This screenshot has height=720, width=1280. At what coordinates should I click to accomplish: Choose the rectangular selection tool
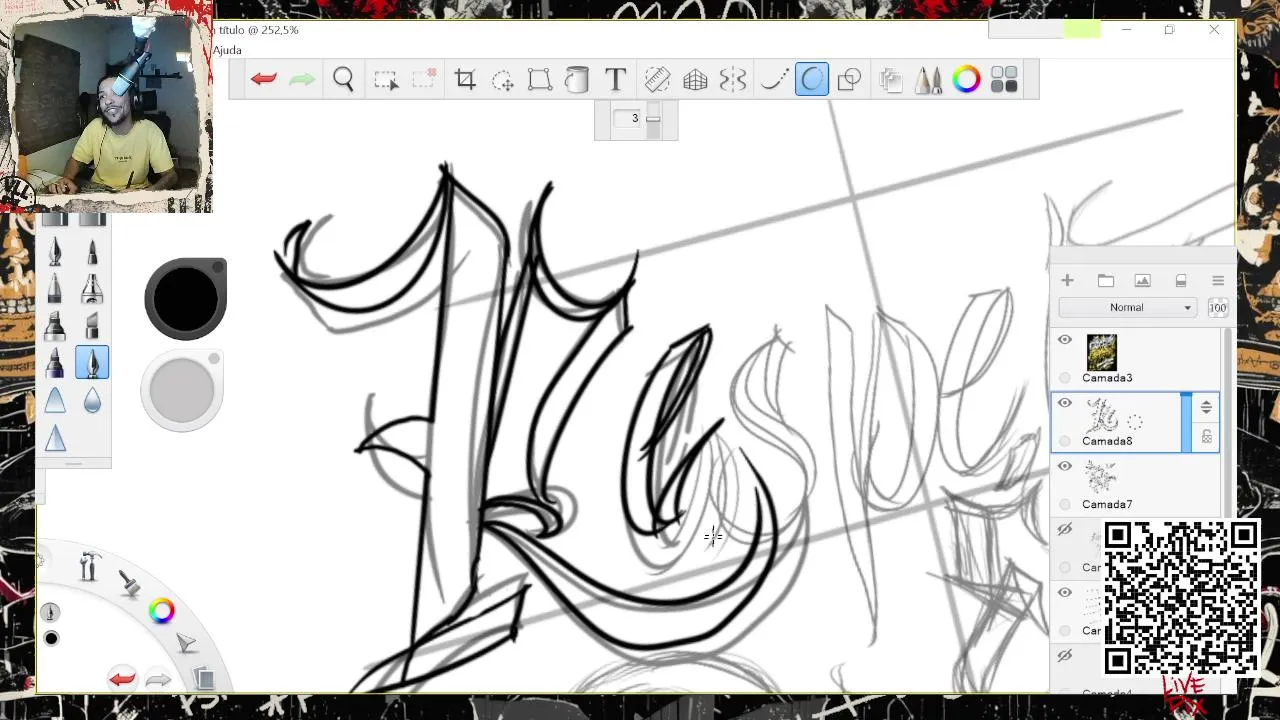[386, 80]
